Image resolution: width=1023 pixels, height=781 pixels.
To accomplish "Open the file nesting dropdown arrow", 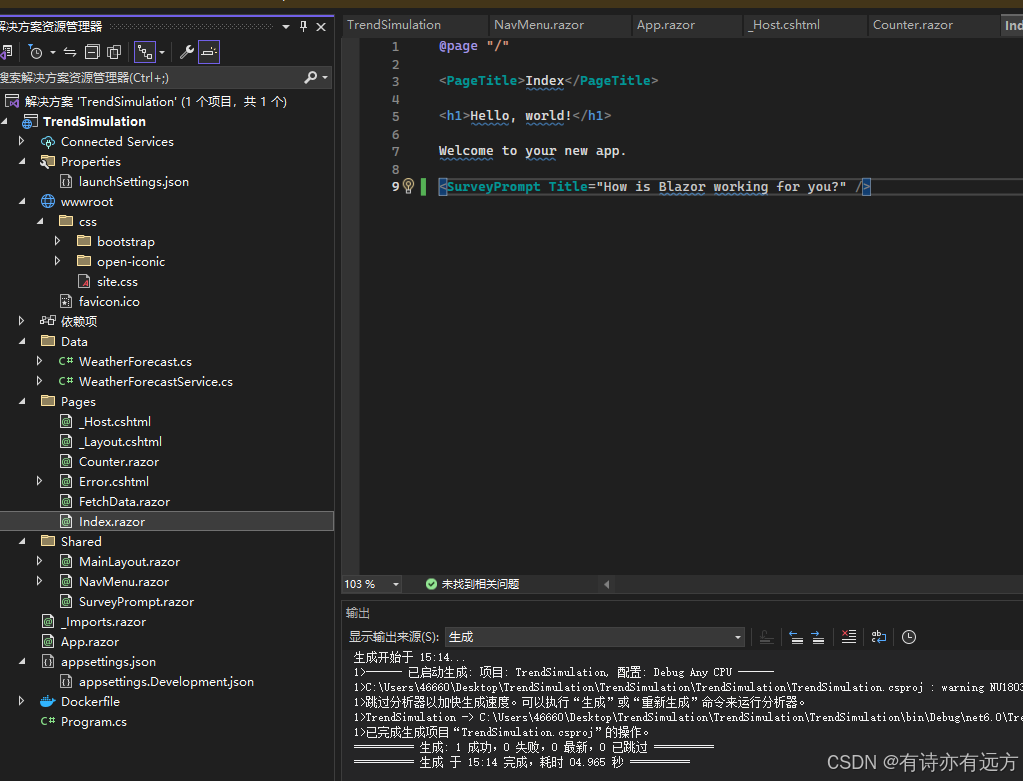I will click(162, 52).
